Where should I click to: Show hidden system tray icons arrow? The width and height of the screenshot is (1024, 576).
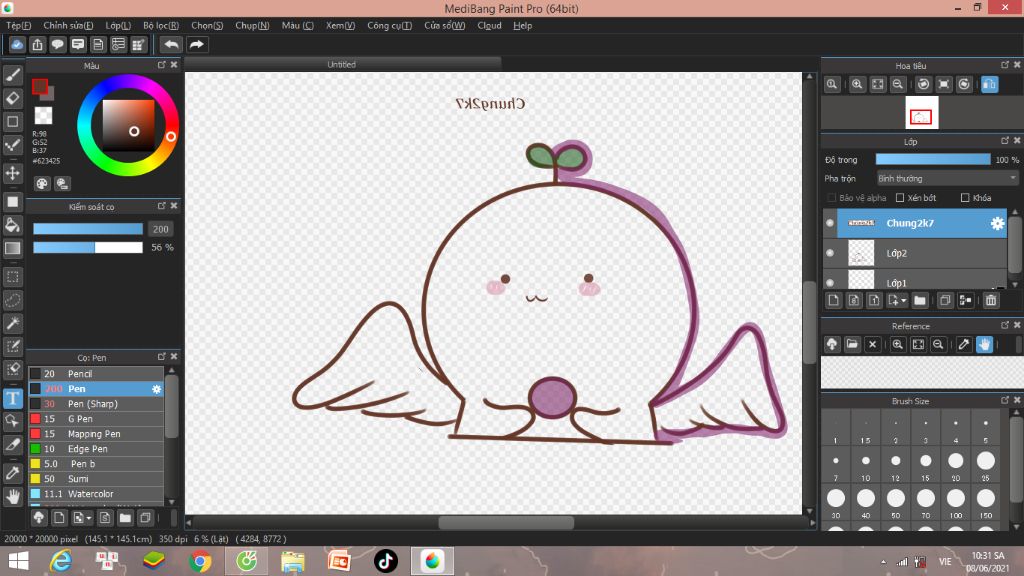tap(884, 562)
